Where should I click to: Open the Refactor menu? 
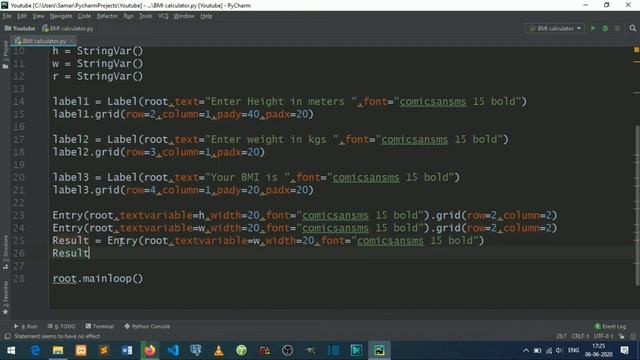(x=107, y=16)
